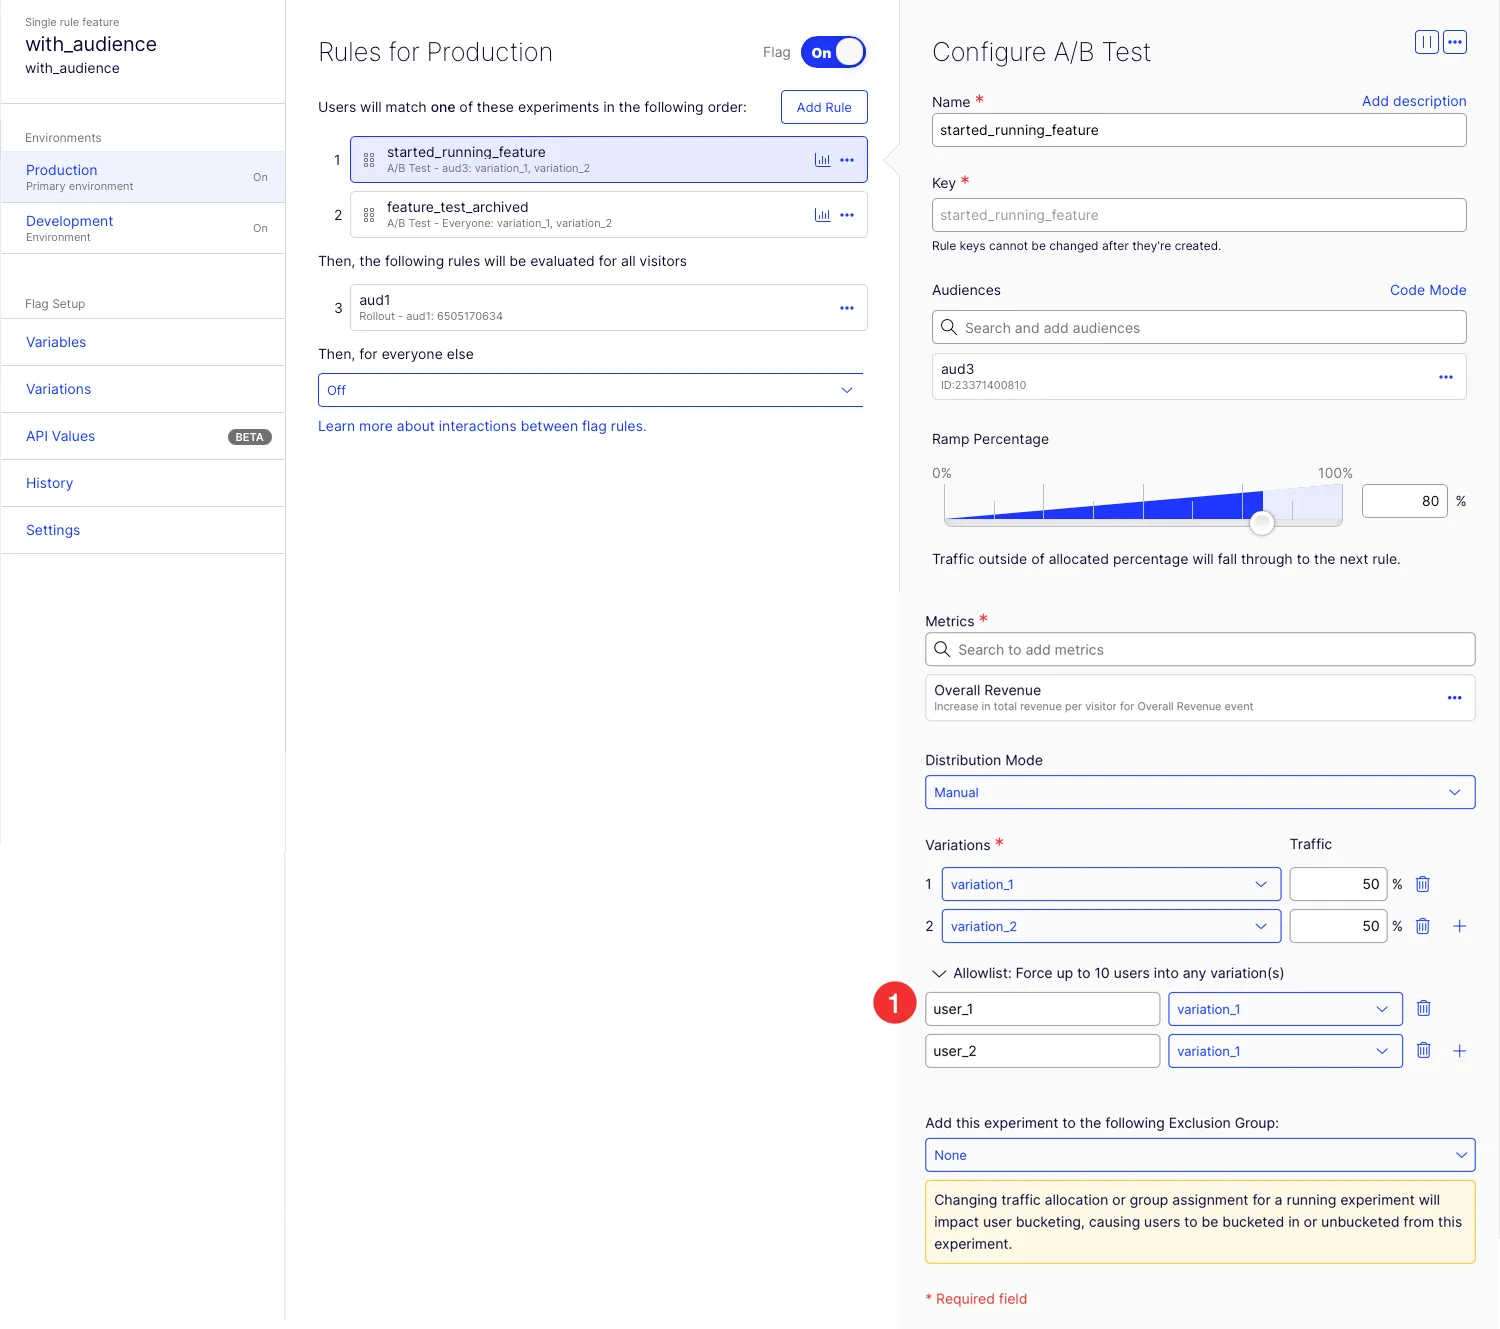
Task: Open more-actions menu in Configure A/B Test header
Action: [x=1455, y=42]
